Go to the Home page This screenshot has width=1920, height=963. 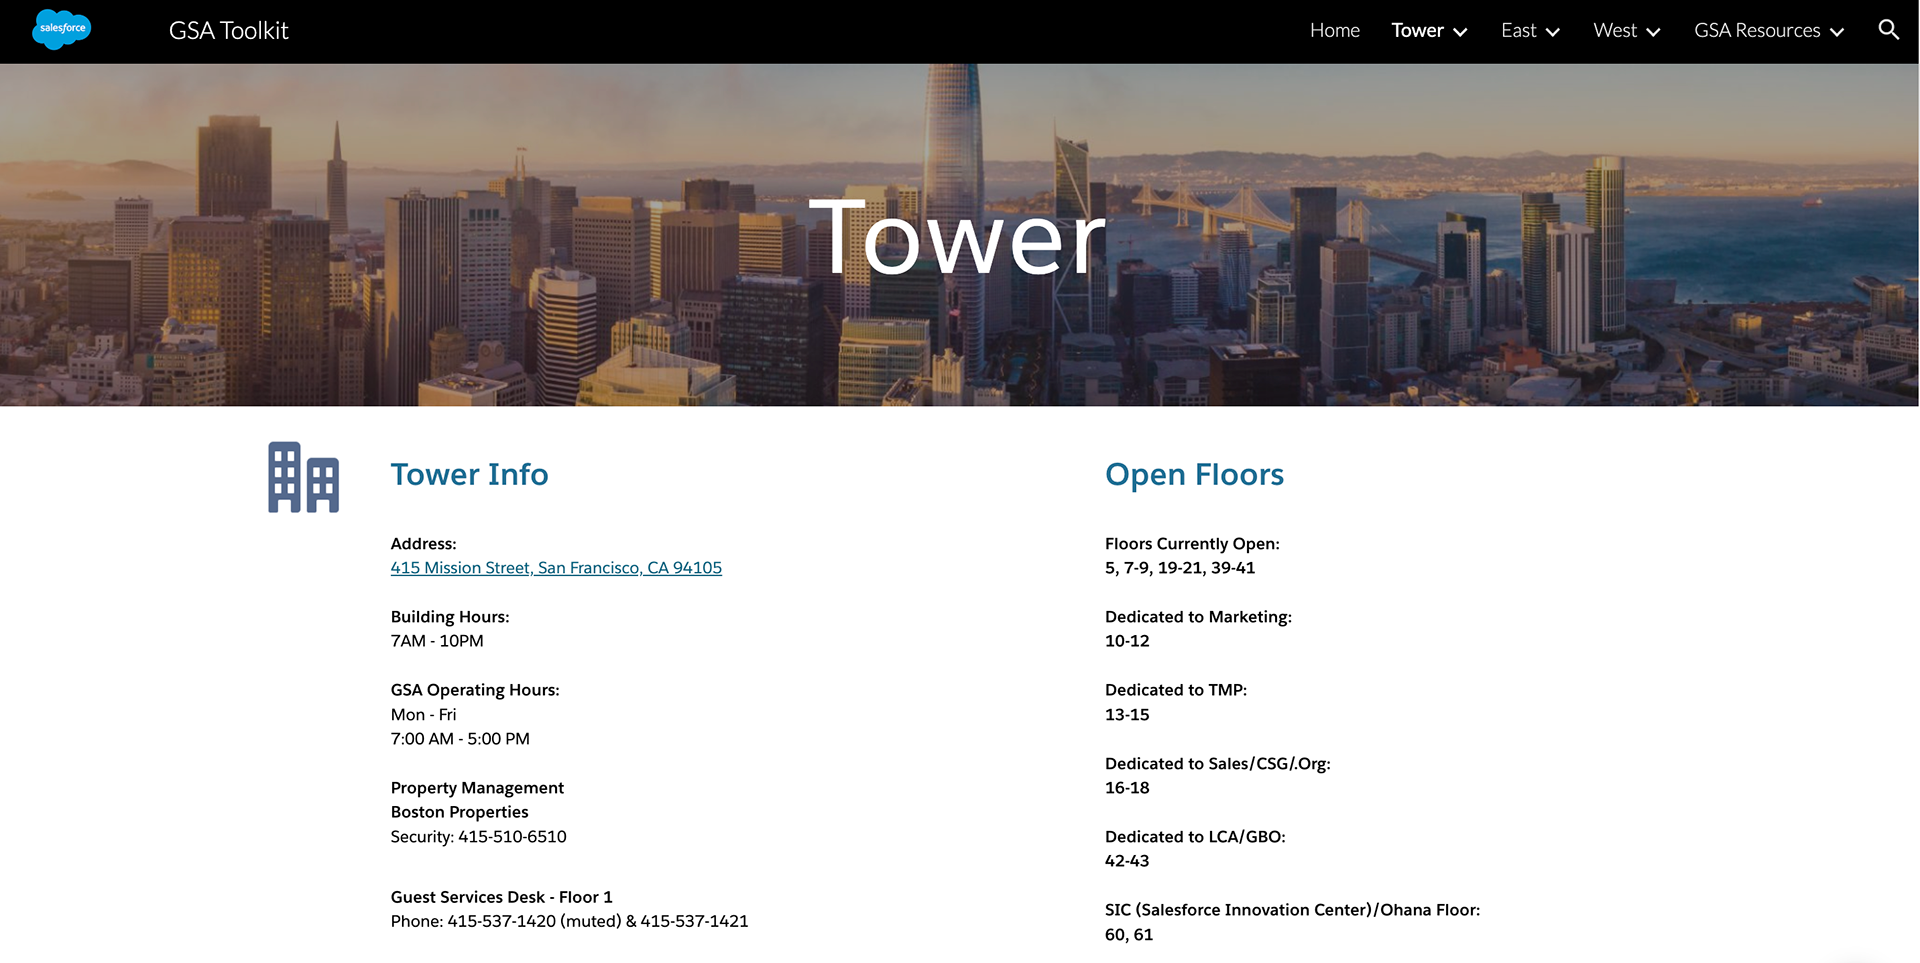pyautogui.click(x=1335, y=31)
